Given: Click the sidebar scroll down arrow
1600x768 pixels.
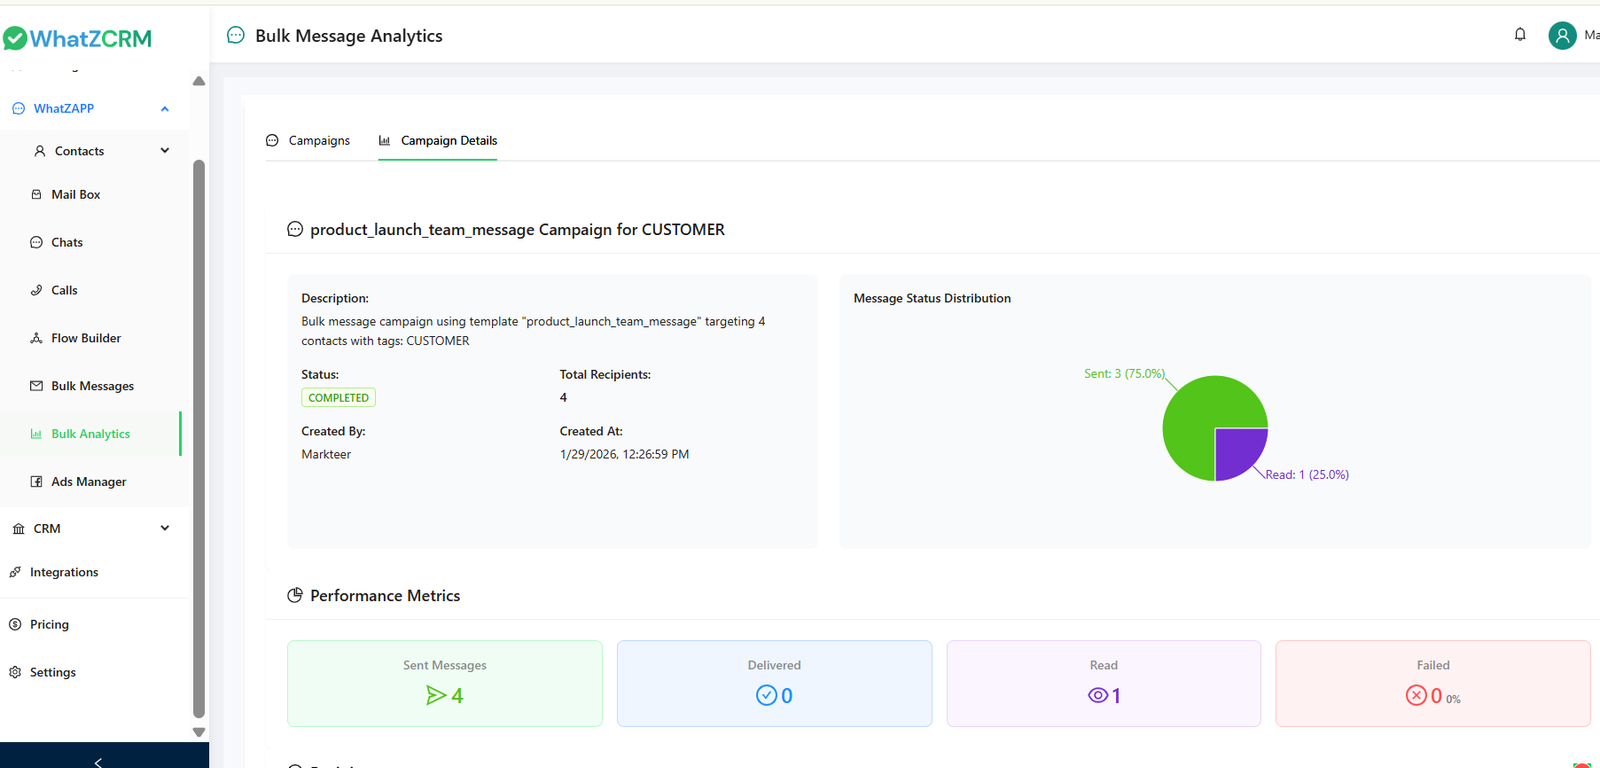Looking at the screenshot, I should point(199,732).
